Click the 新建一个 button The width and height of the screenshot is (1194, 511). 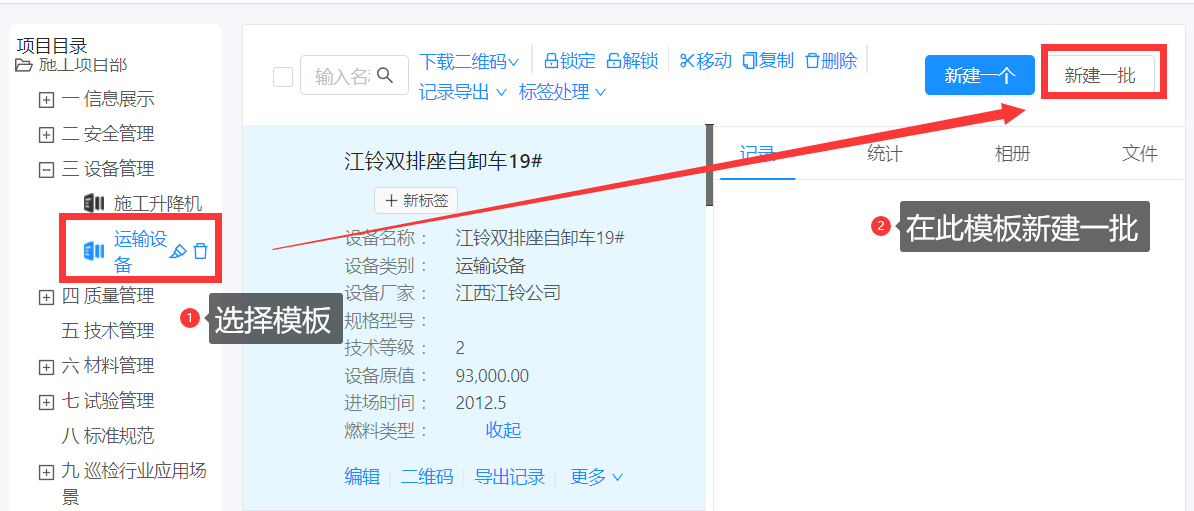pos(979,76)
